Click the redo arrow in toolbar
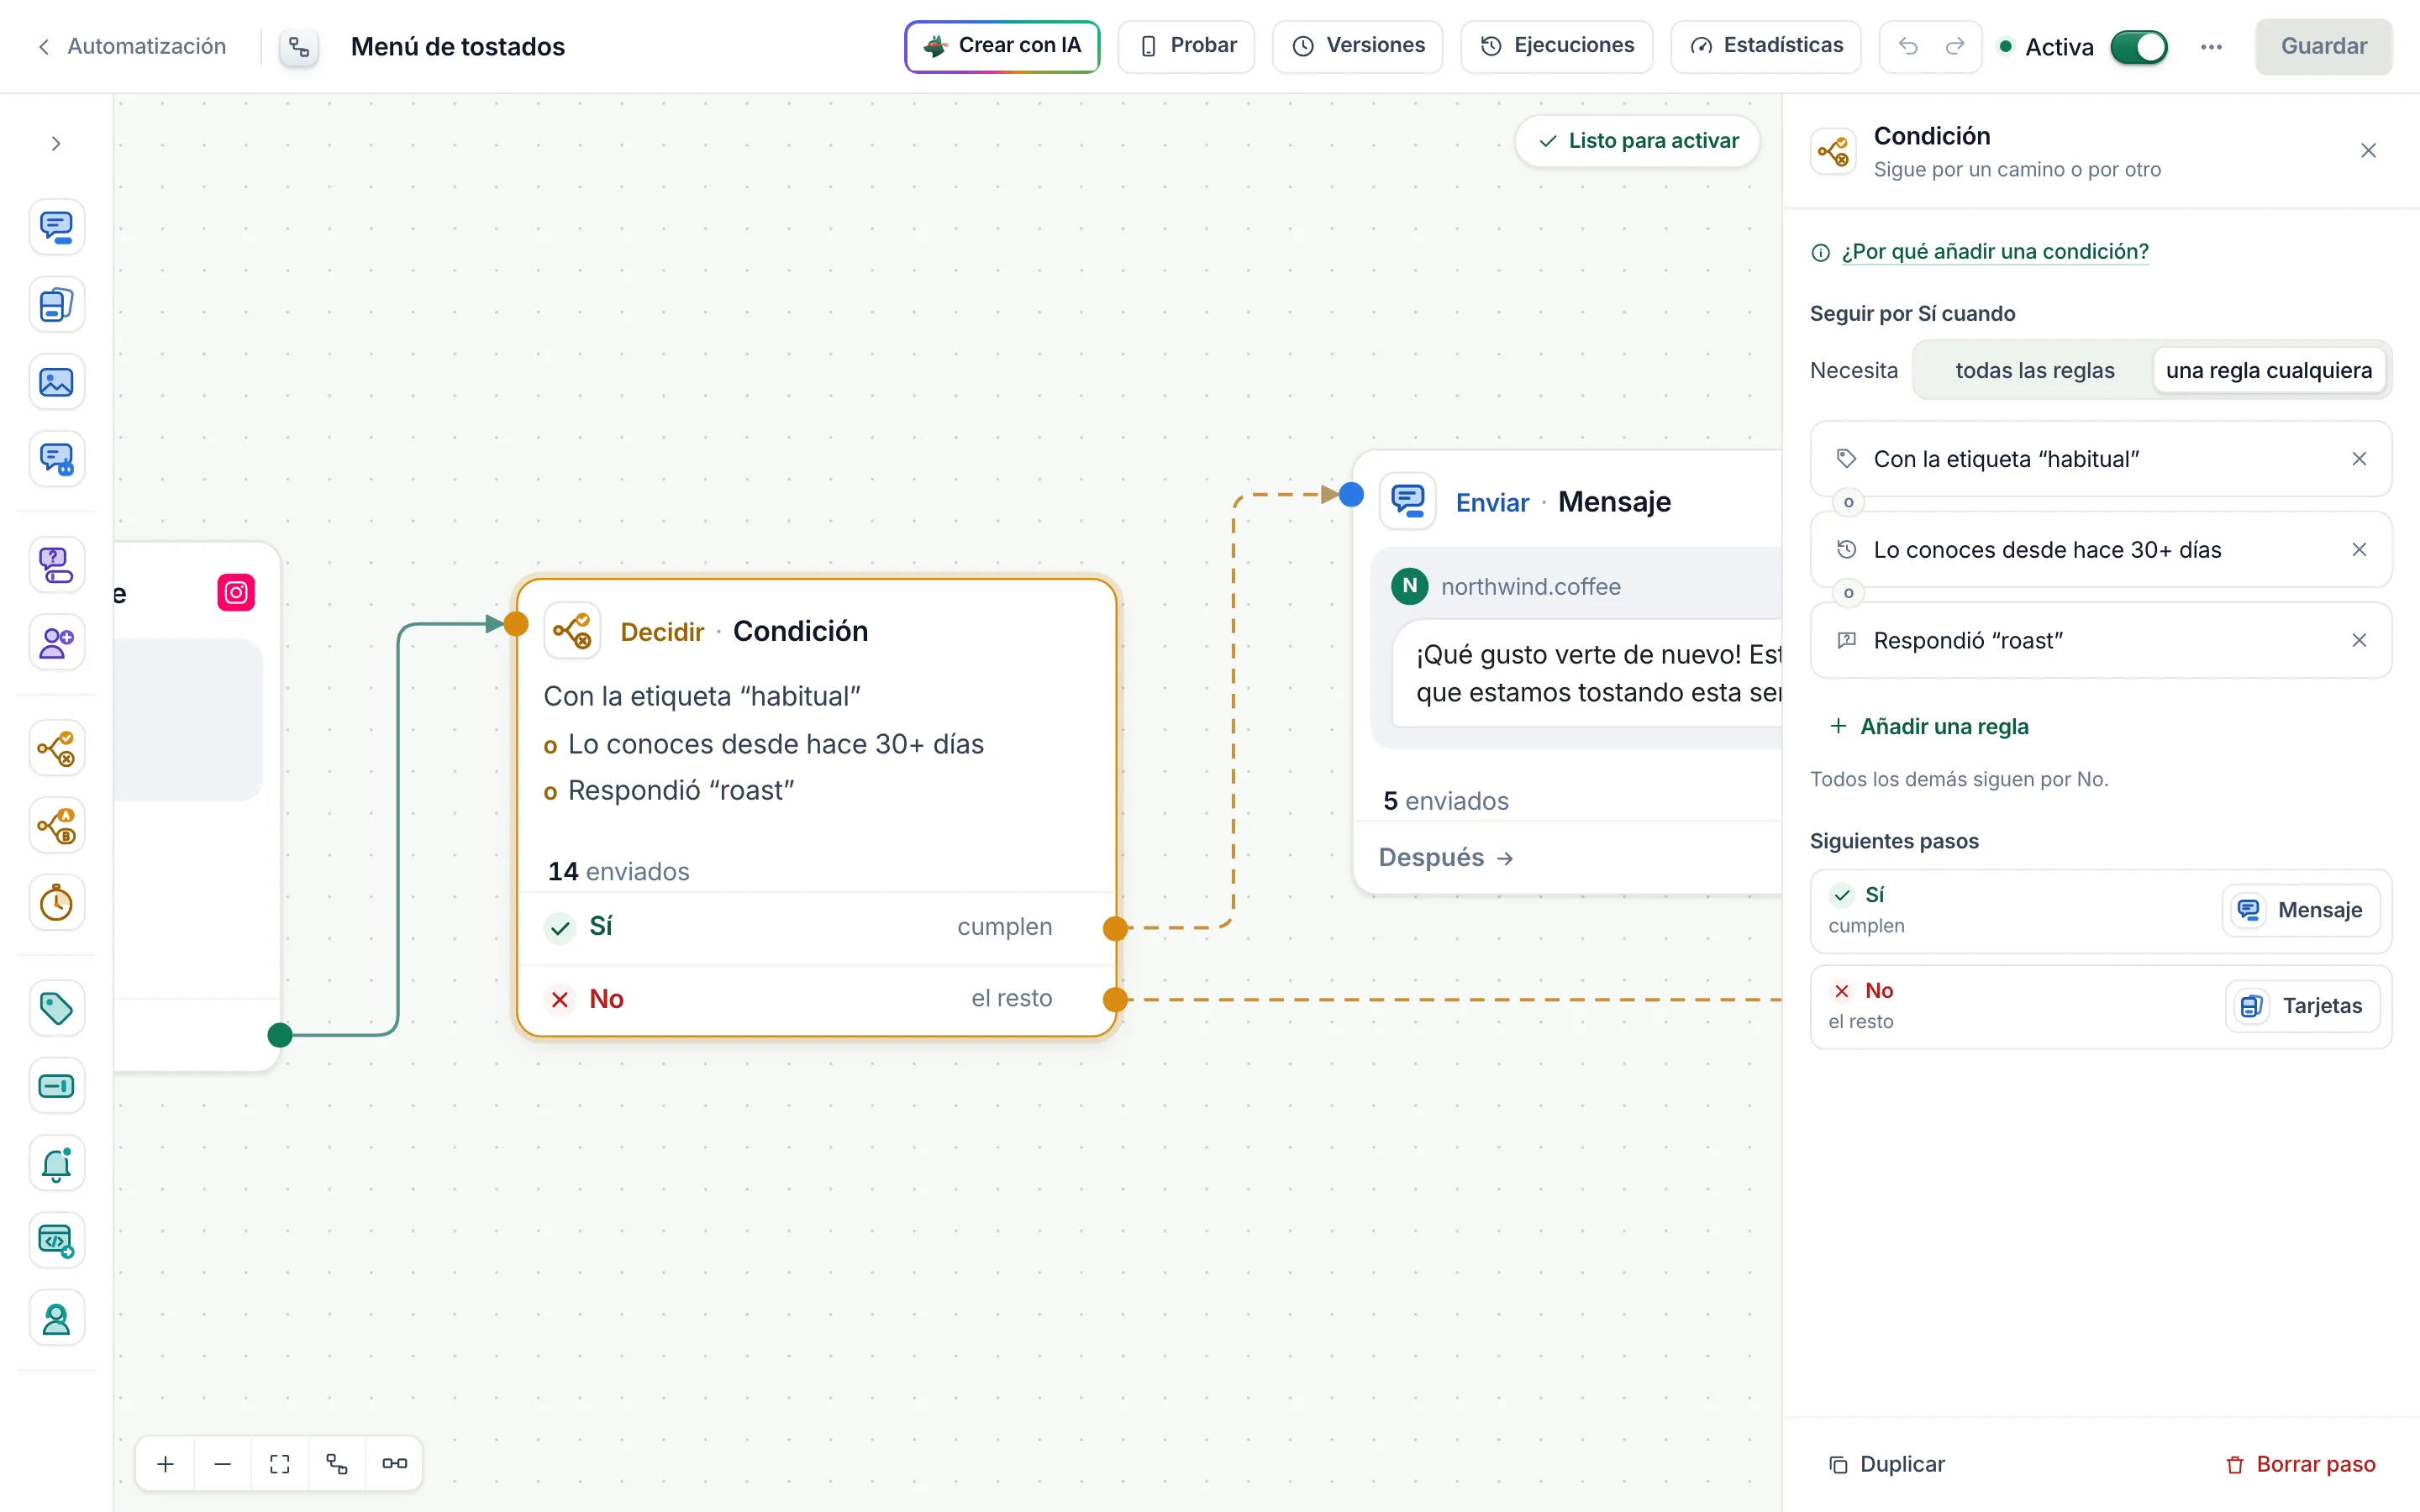 click(x=1954, y=46)
